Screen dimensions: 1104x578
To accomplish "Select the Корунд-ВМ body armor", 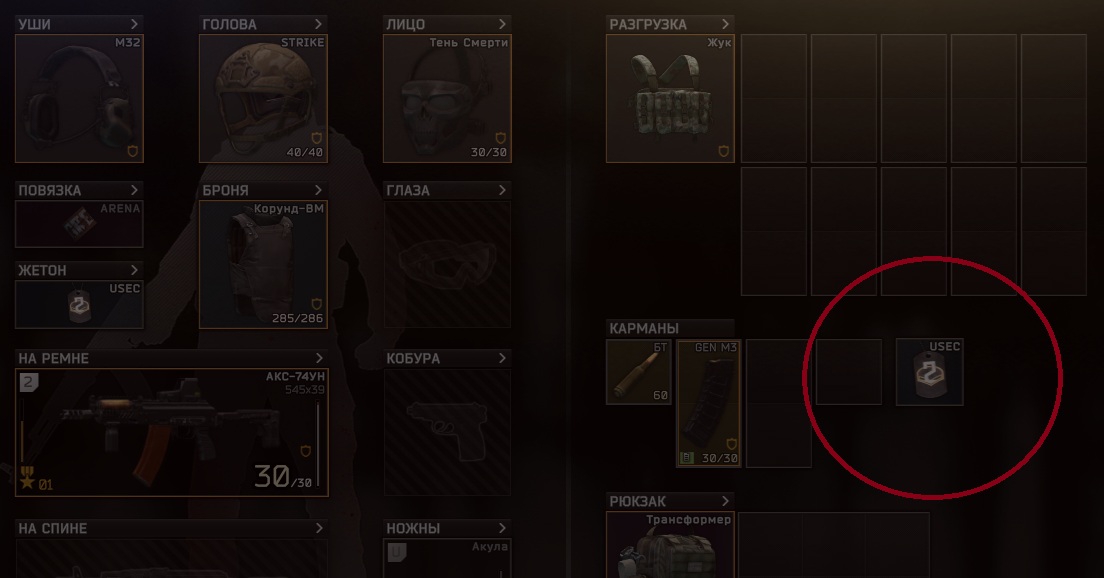I will [x=263, y=265].
